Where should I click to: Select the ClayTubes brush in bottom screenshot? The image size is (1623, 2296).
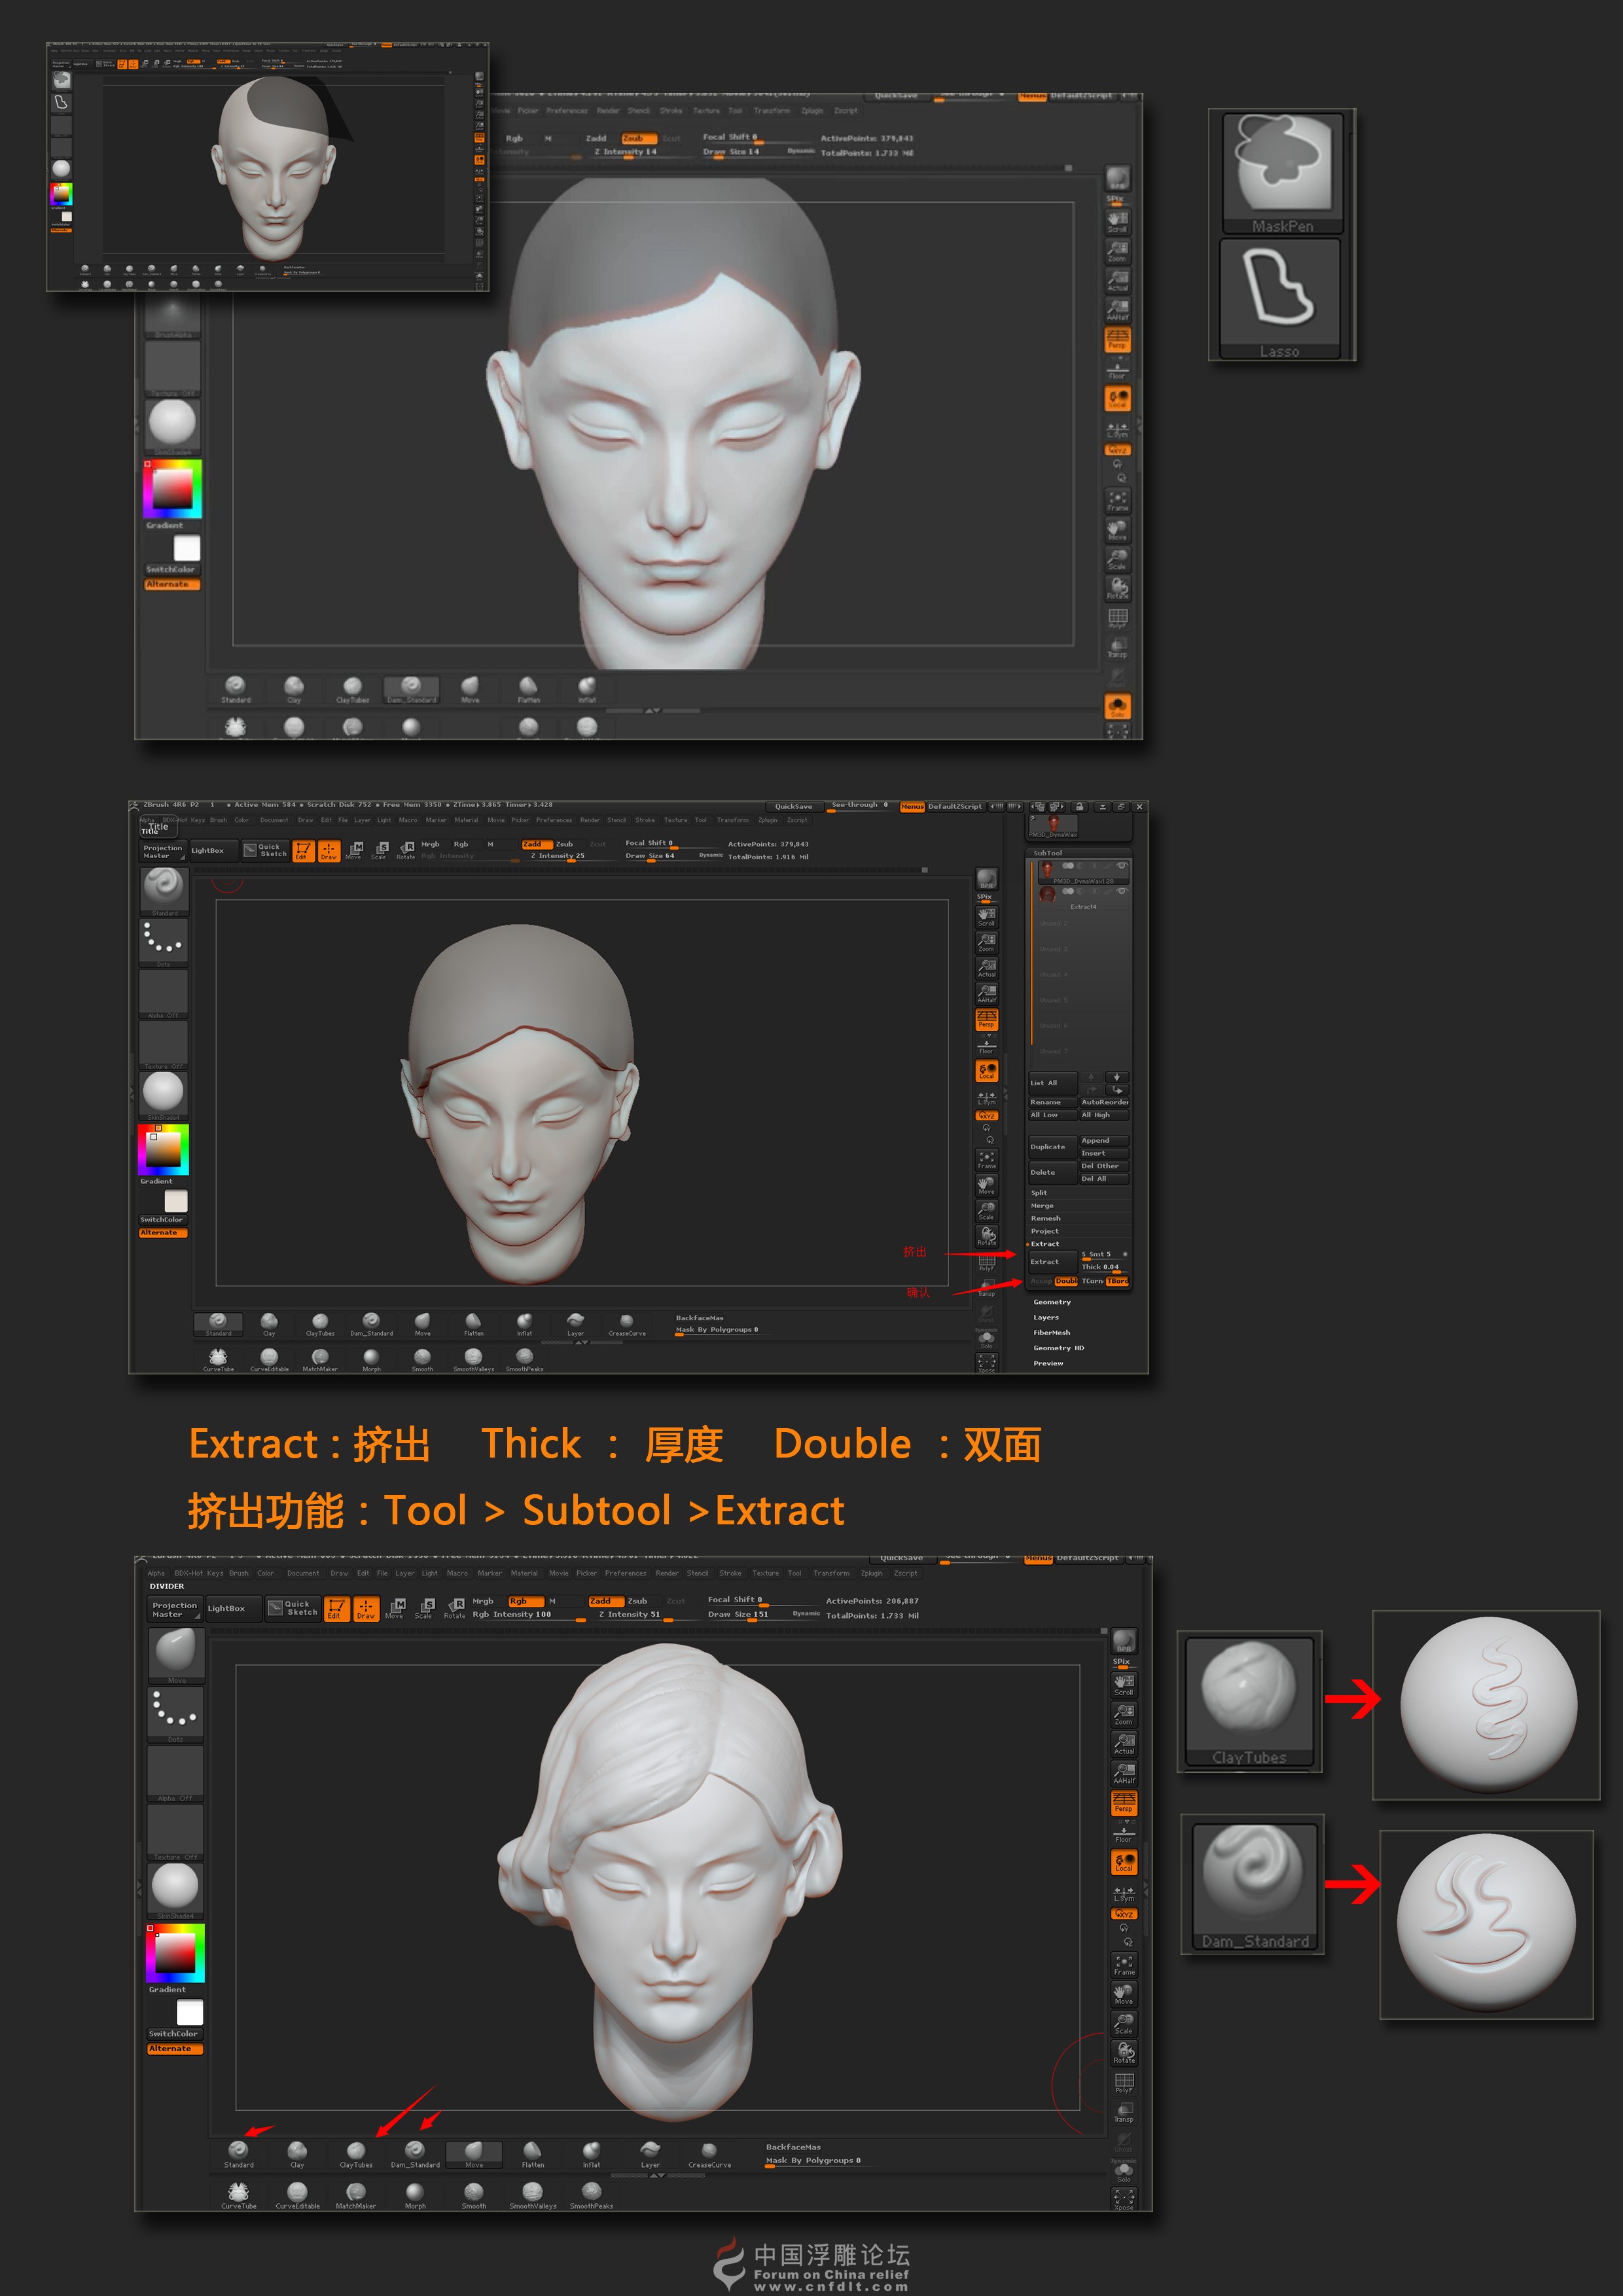pyautogui.click(x=356, y=2154)
